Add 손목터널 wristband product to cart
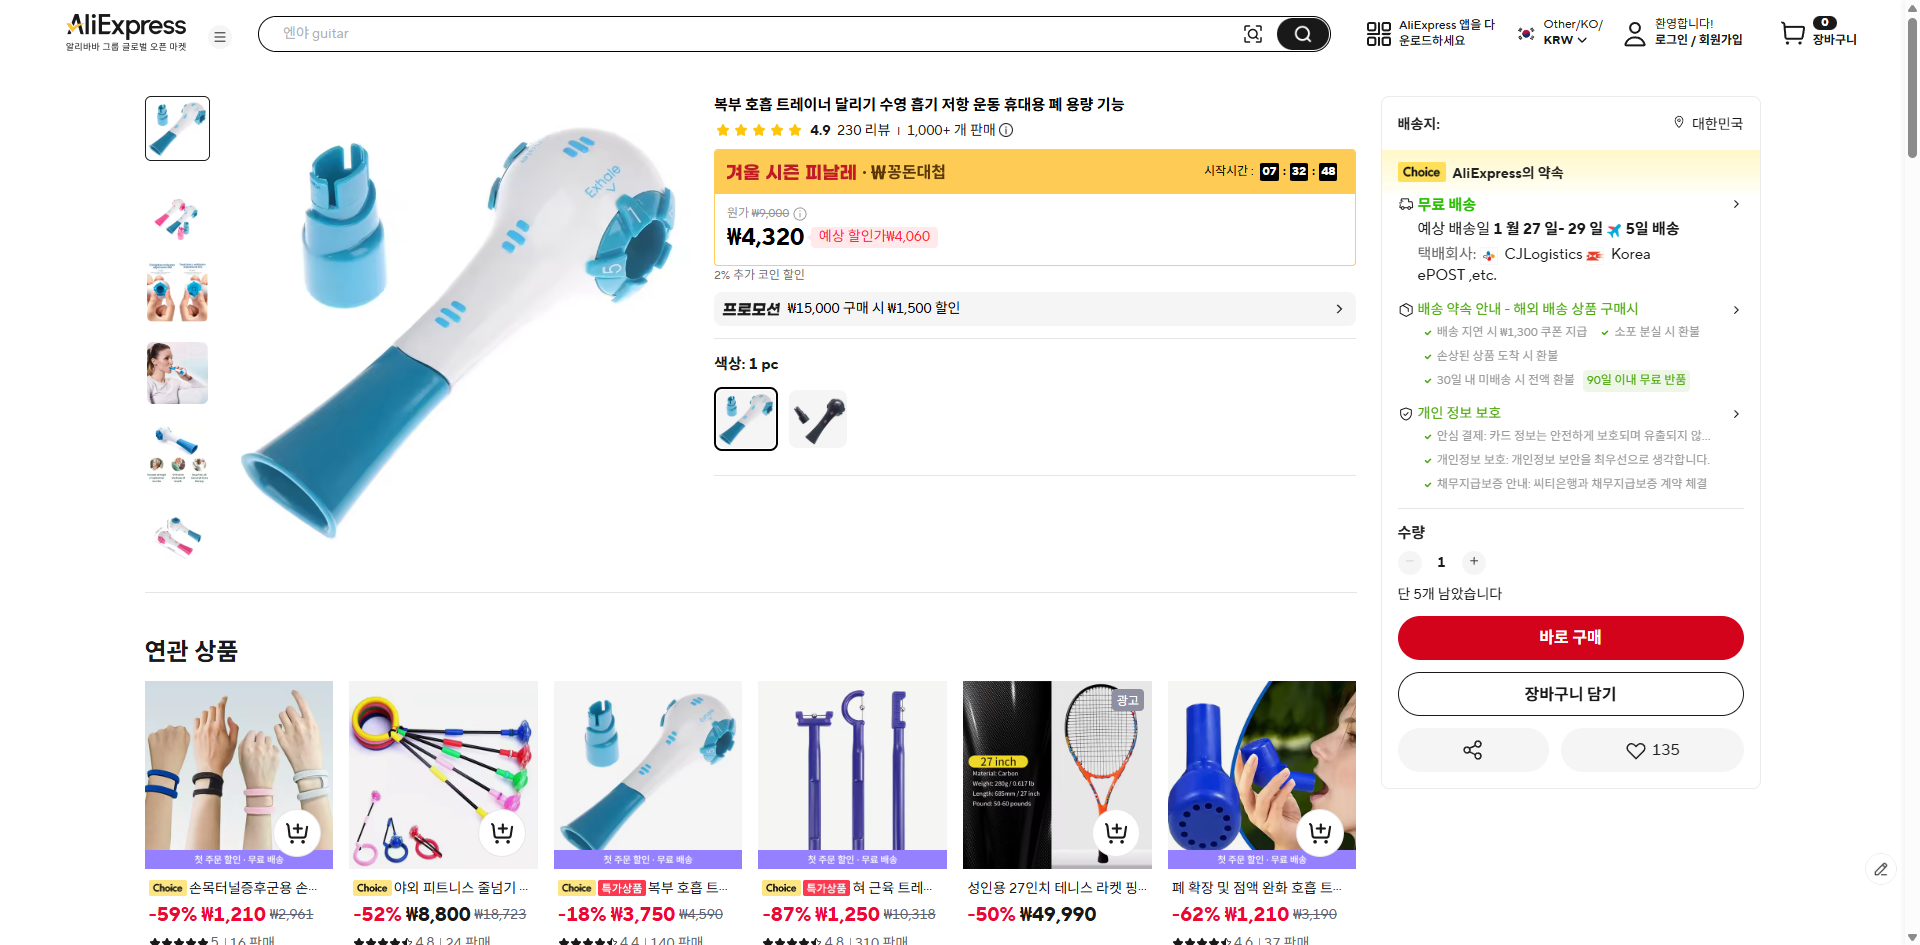 pos(296,831)
